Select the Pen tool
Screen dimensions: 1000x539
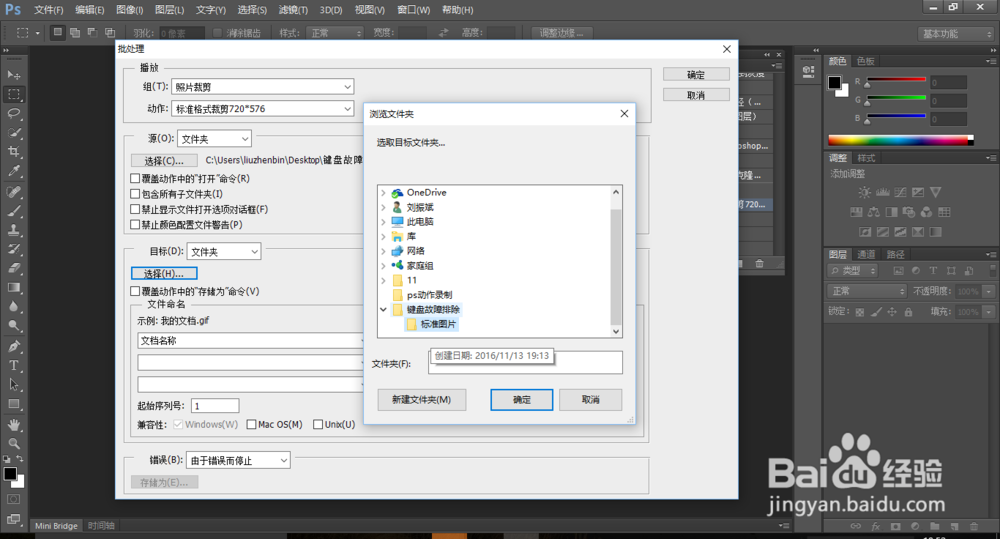tap(13, 346)
